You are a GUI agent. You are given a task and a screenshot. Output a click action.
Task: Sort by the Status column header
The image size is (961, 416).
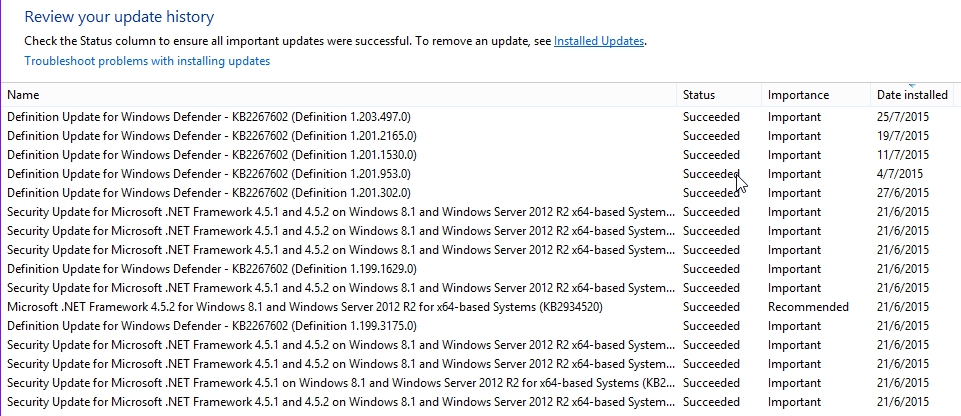pos(699,95)
